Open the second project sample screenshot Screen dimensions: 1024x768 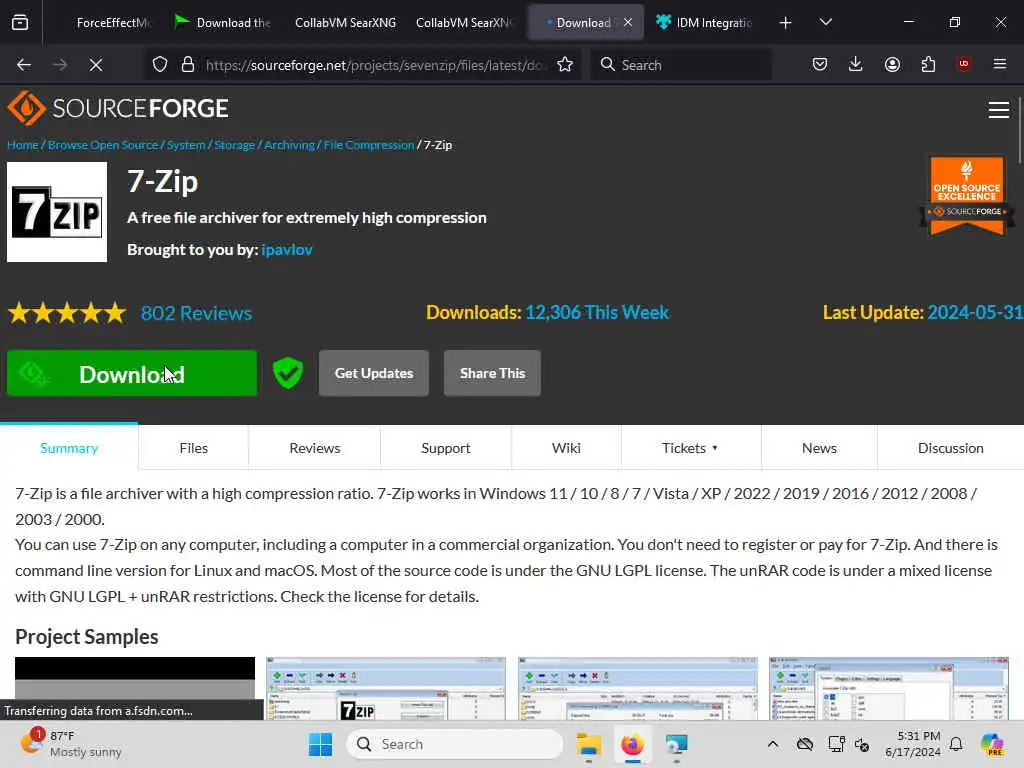click(386, 688)
